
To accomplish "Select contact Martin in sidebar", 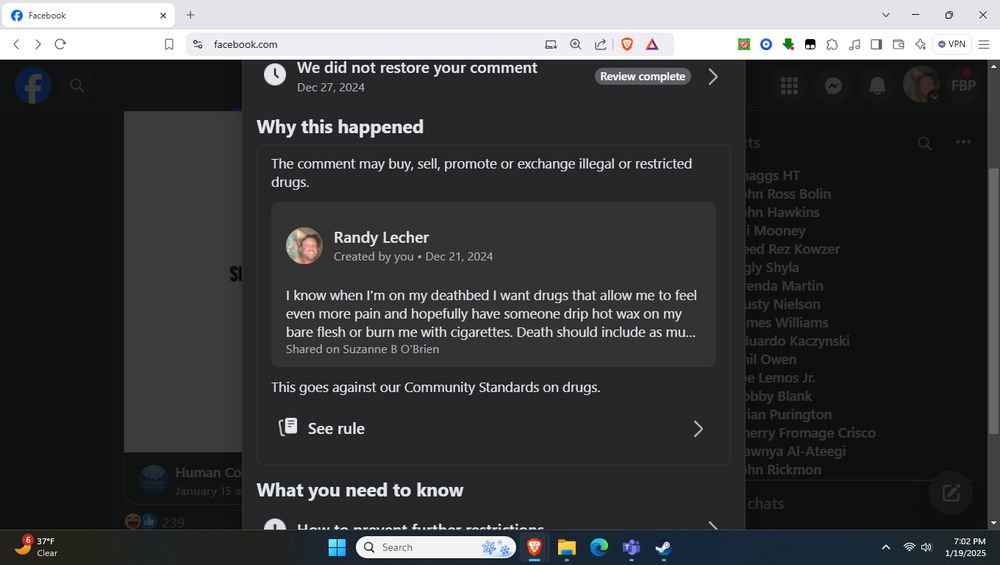I will [x=784, y=286].
